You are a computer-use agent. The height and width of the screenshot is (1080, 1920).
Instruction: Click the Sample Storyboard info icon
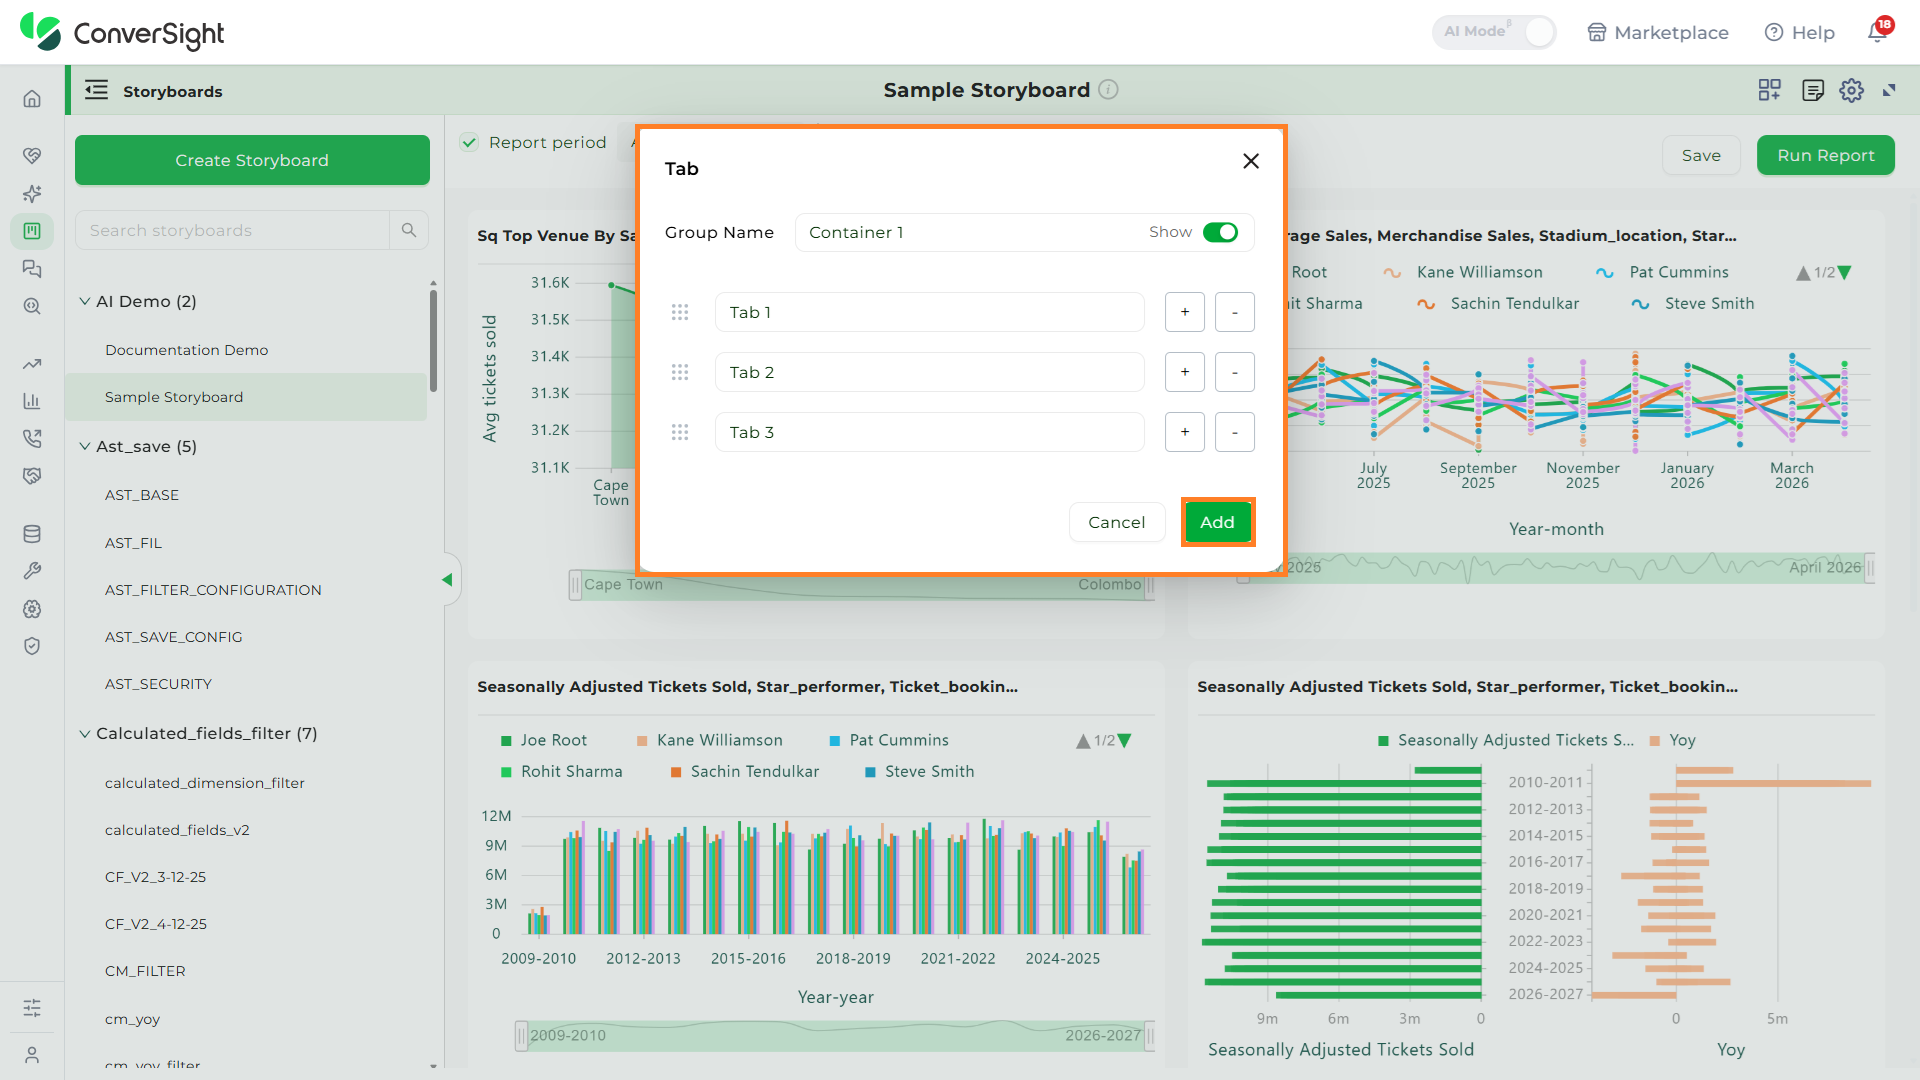pyautogui.click(x=1108, y=89)
